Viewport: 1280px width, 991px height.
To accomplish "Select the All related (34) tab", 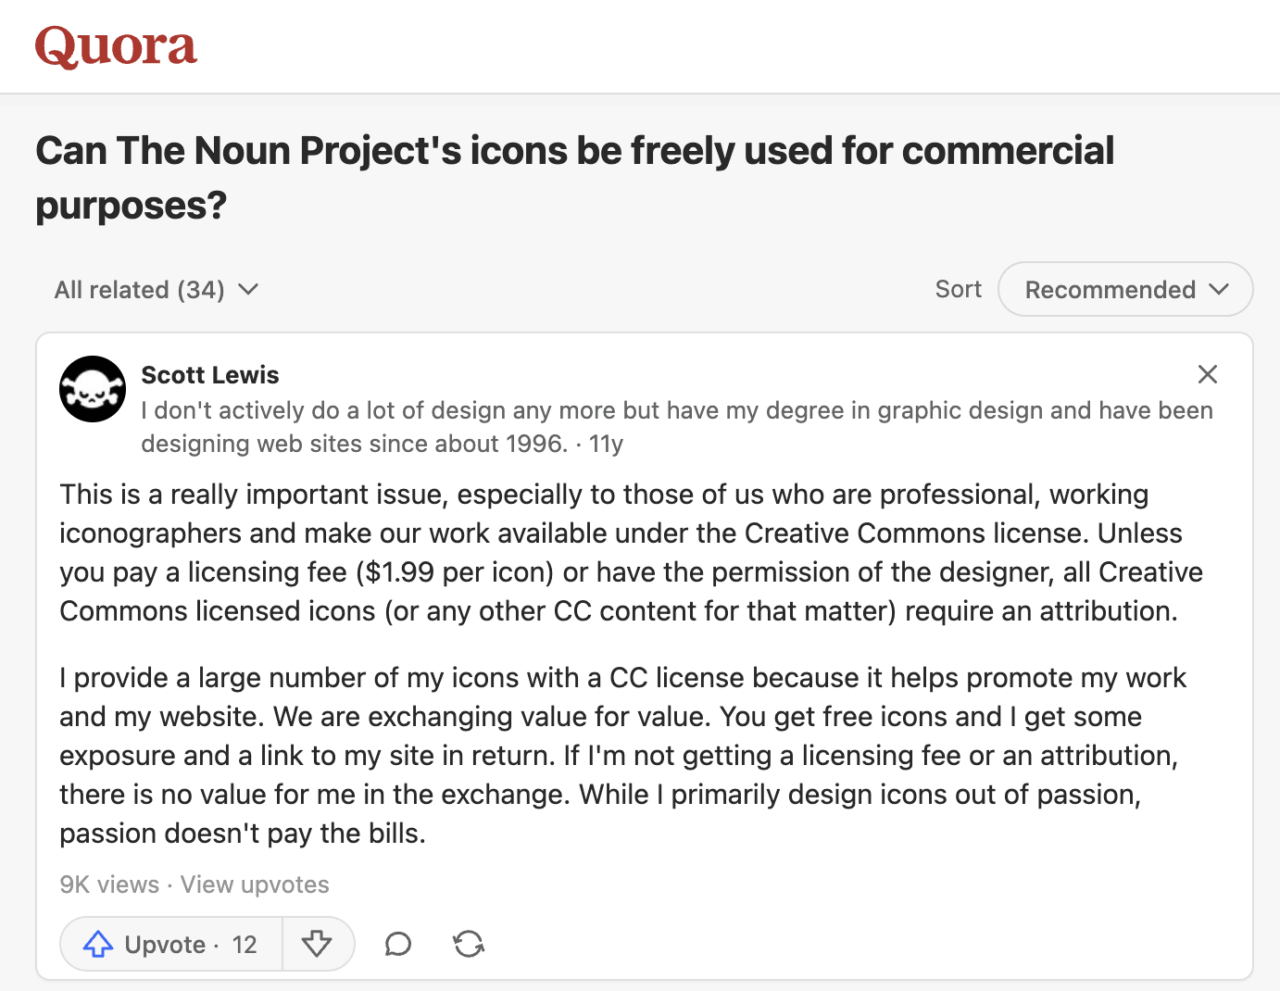I will (139, 289).
